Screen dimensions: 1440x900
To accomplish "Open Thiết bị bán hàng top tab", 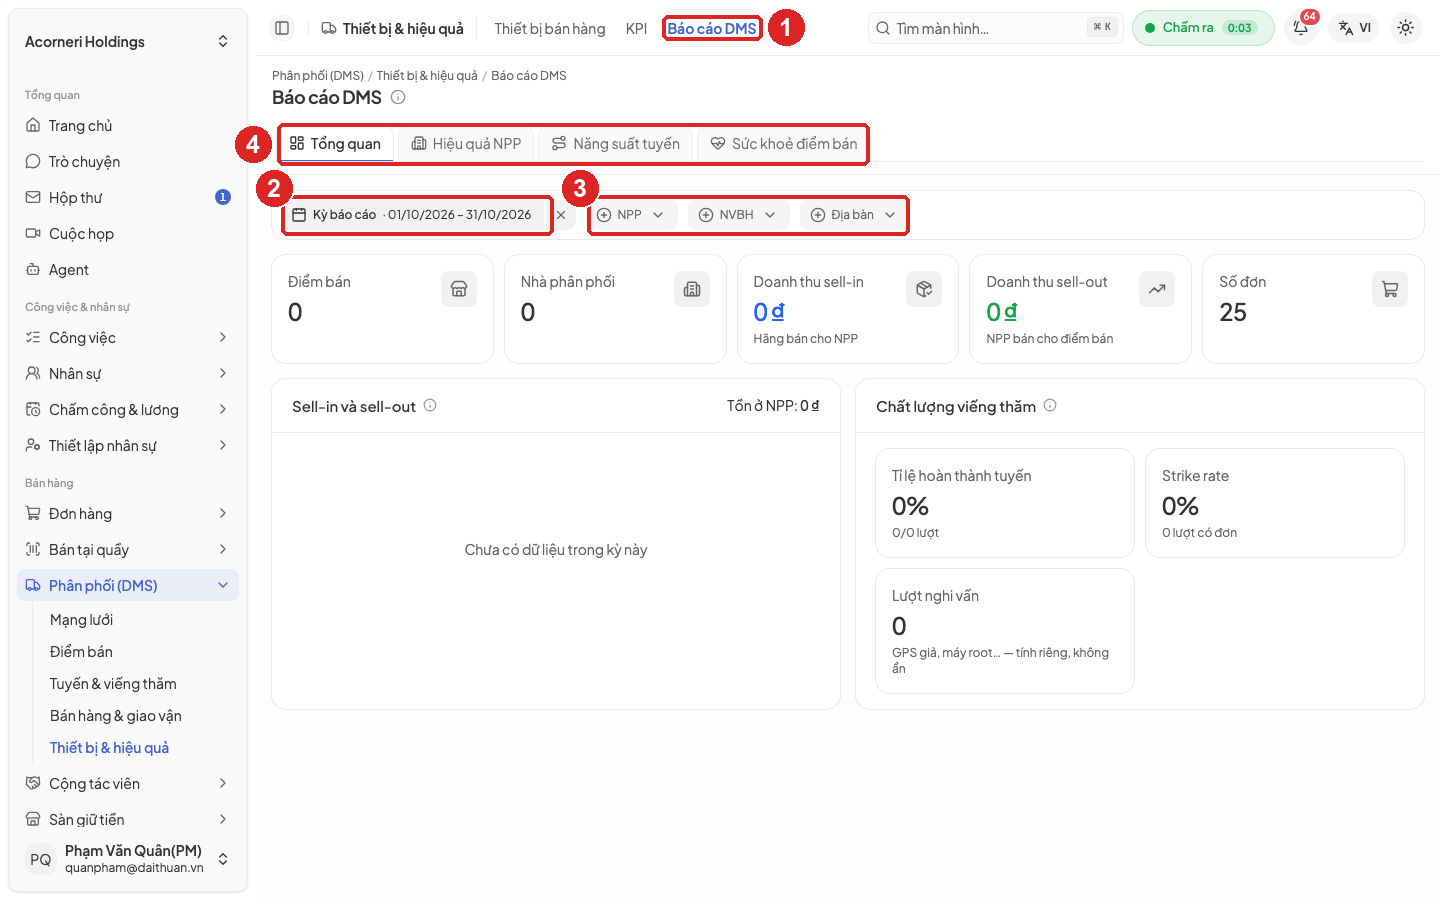I will 550,29.
